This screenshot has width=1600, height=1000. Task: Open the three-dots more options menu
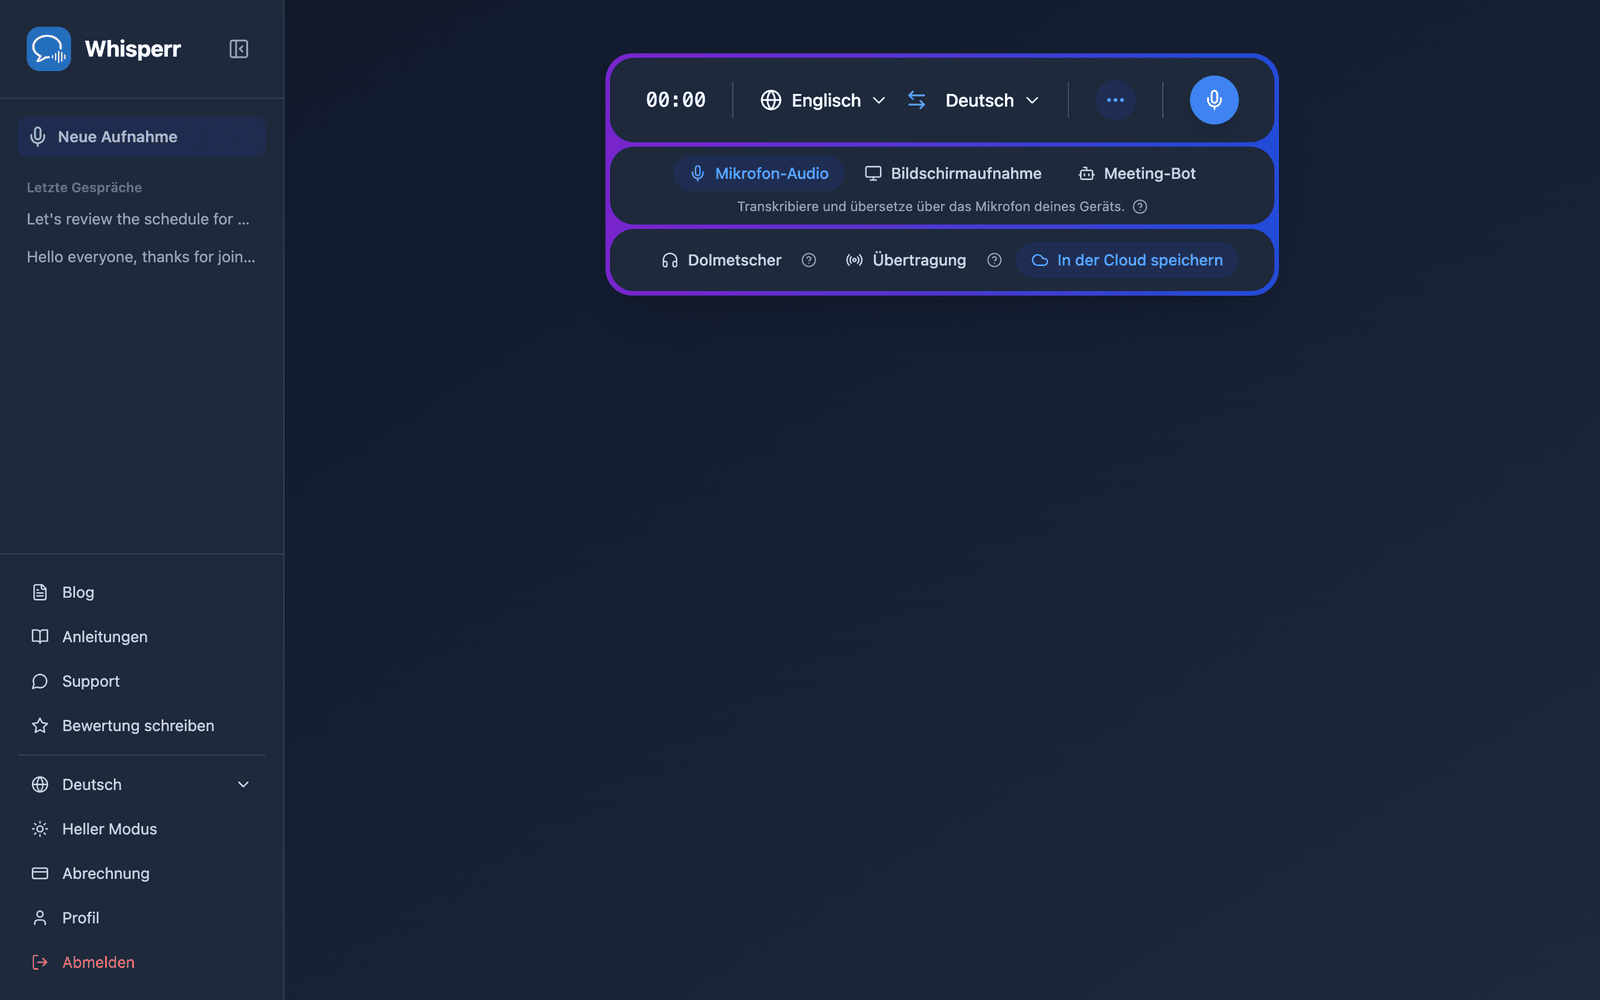[1115, 100]
